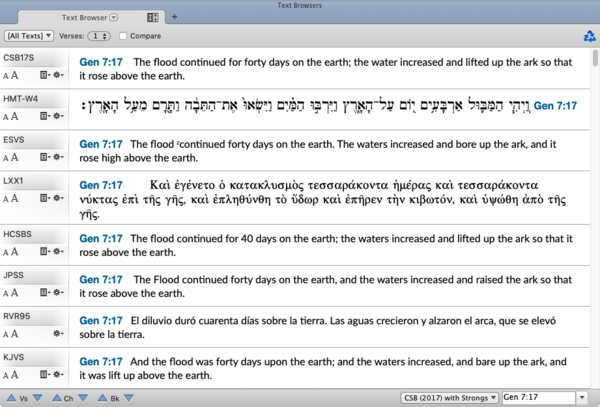Open the RVR95 gear settings menu
Screen dimensions: 600x407
[58, 334]
